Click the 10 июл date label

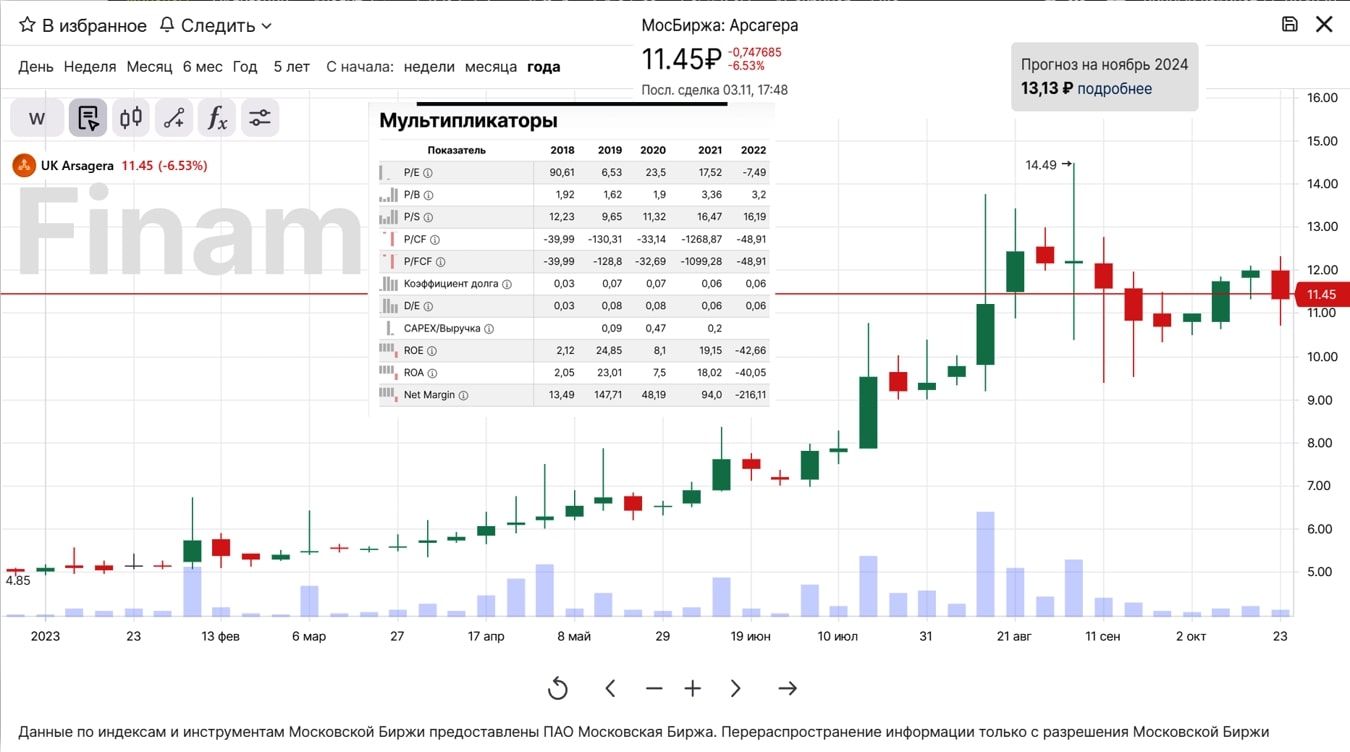click(837, 636)
